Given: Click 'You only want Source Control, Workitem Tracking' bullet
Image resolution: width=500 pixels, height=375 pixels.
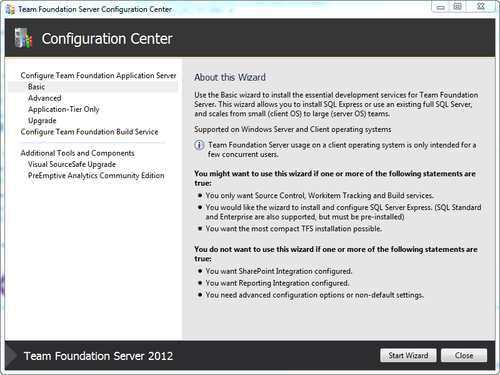Looking at the screenshot, I should click(x=319, y=196).
